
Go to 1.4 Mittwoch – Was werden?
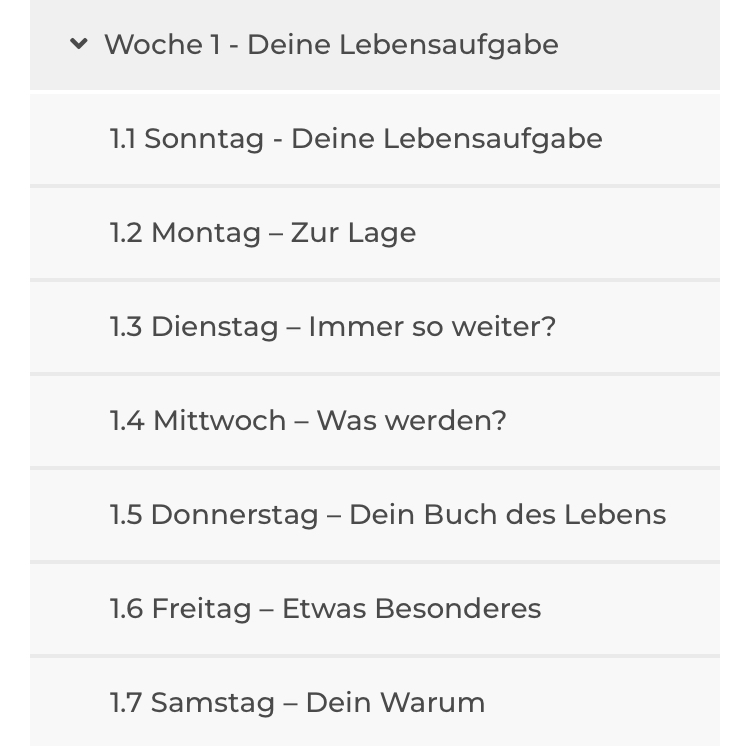point(308,420)
